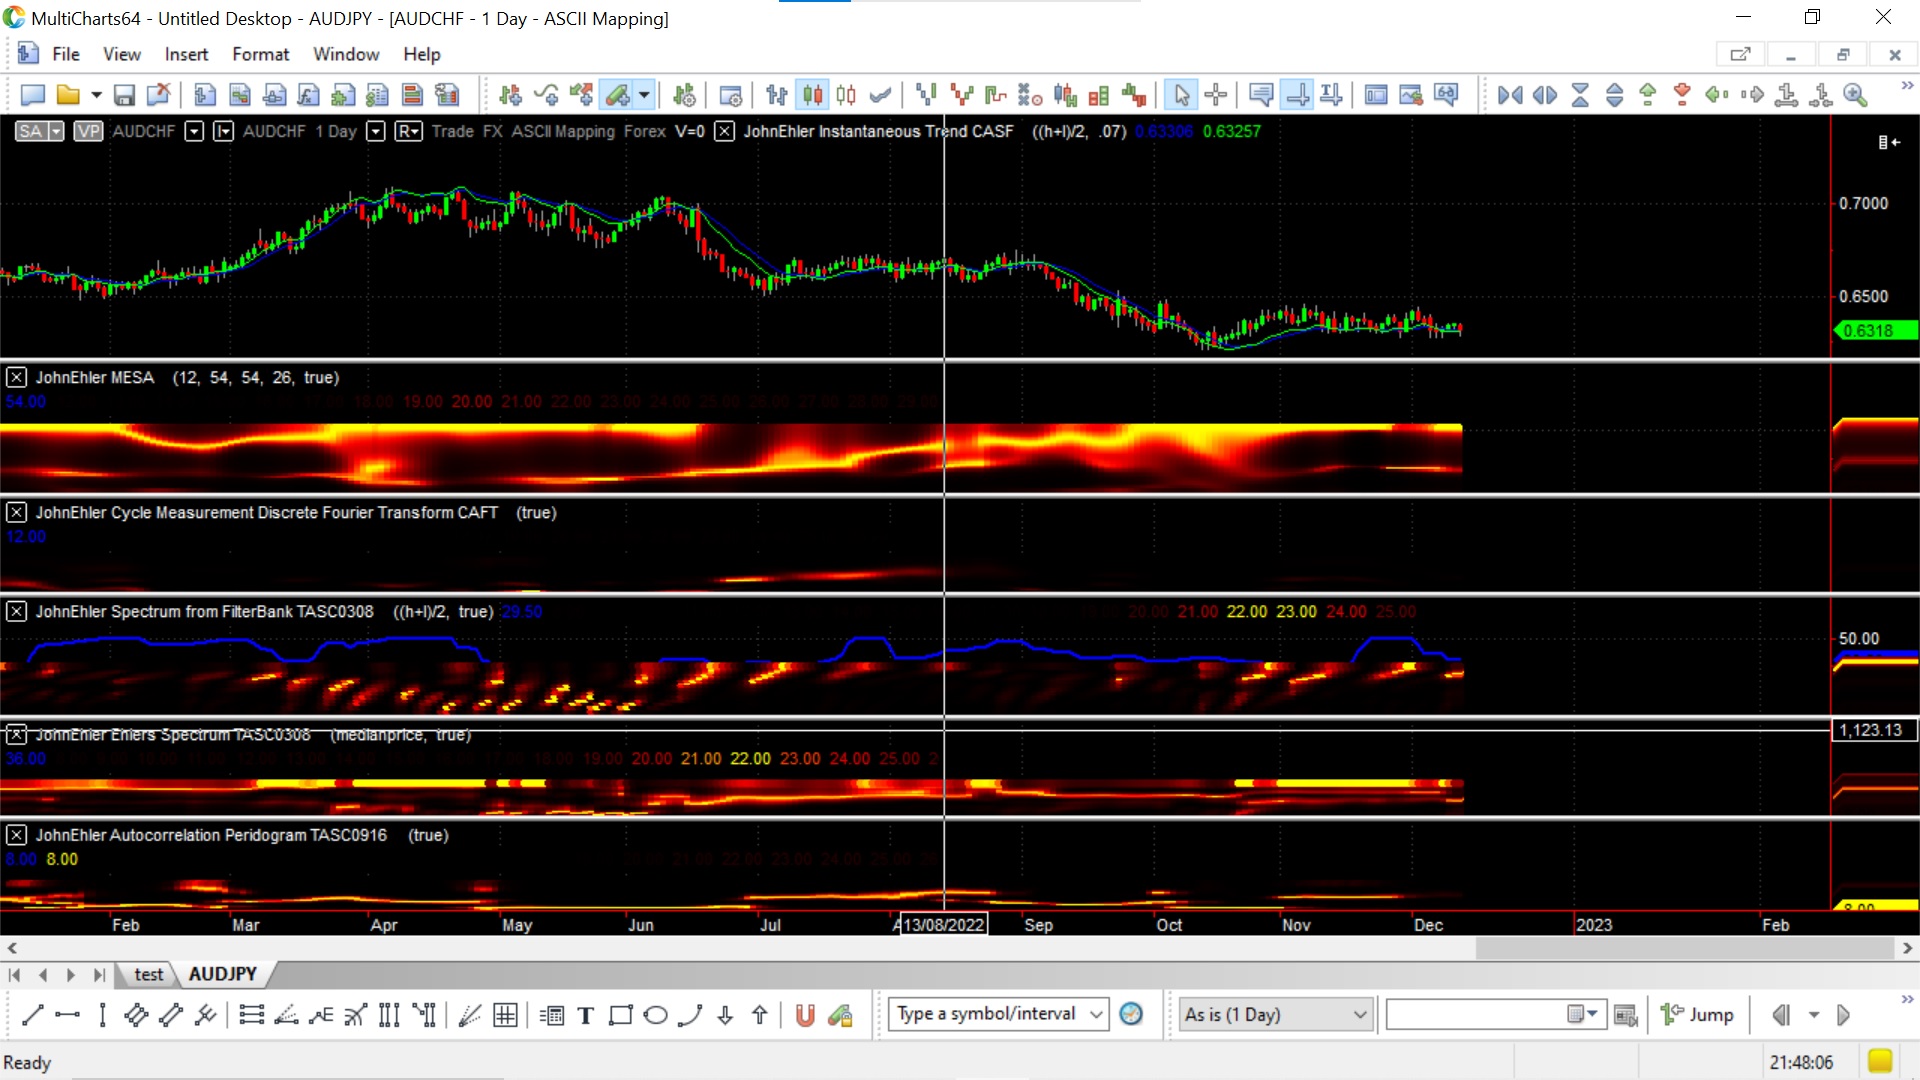The image size is (1920, 1080).
Task: Select the crosshair pointer tool
Action: pyautogui.click(x=1216, y=95)
